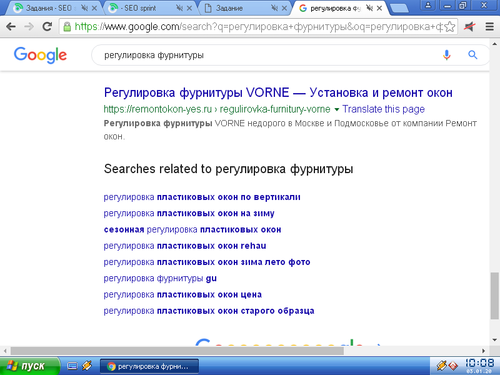This screenshot has width=500, height=375.
Task: Open related search окон по вертикали
Action: tap(202, 197)
